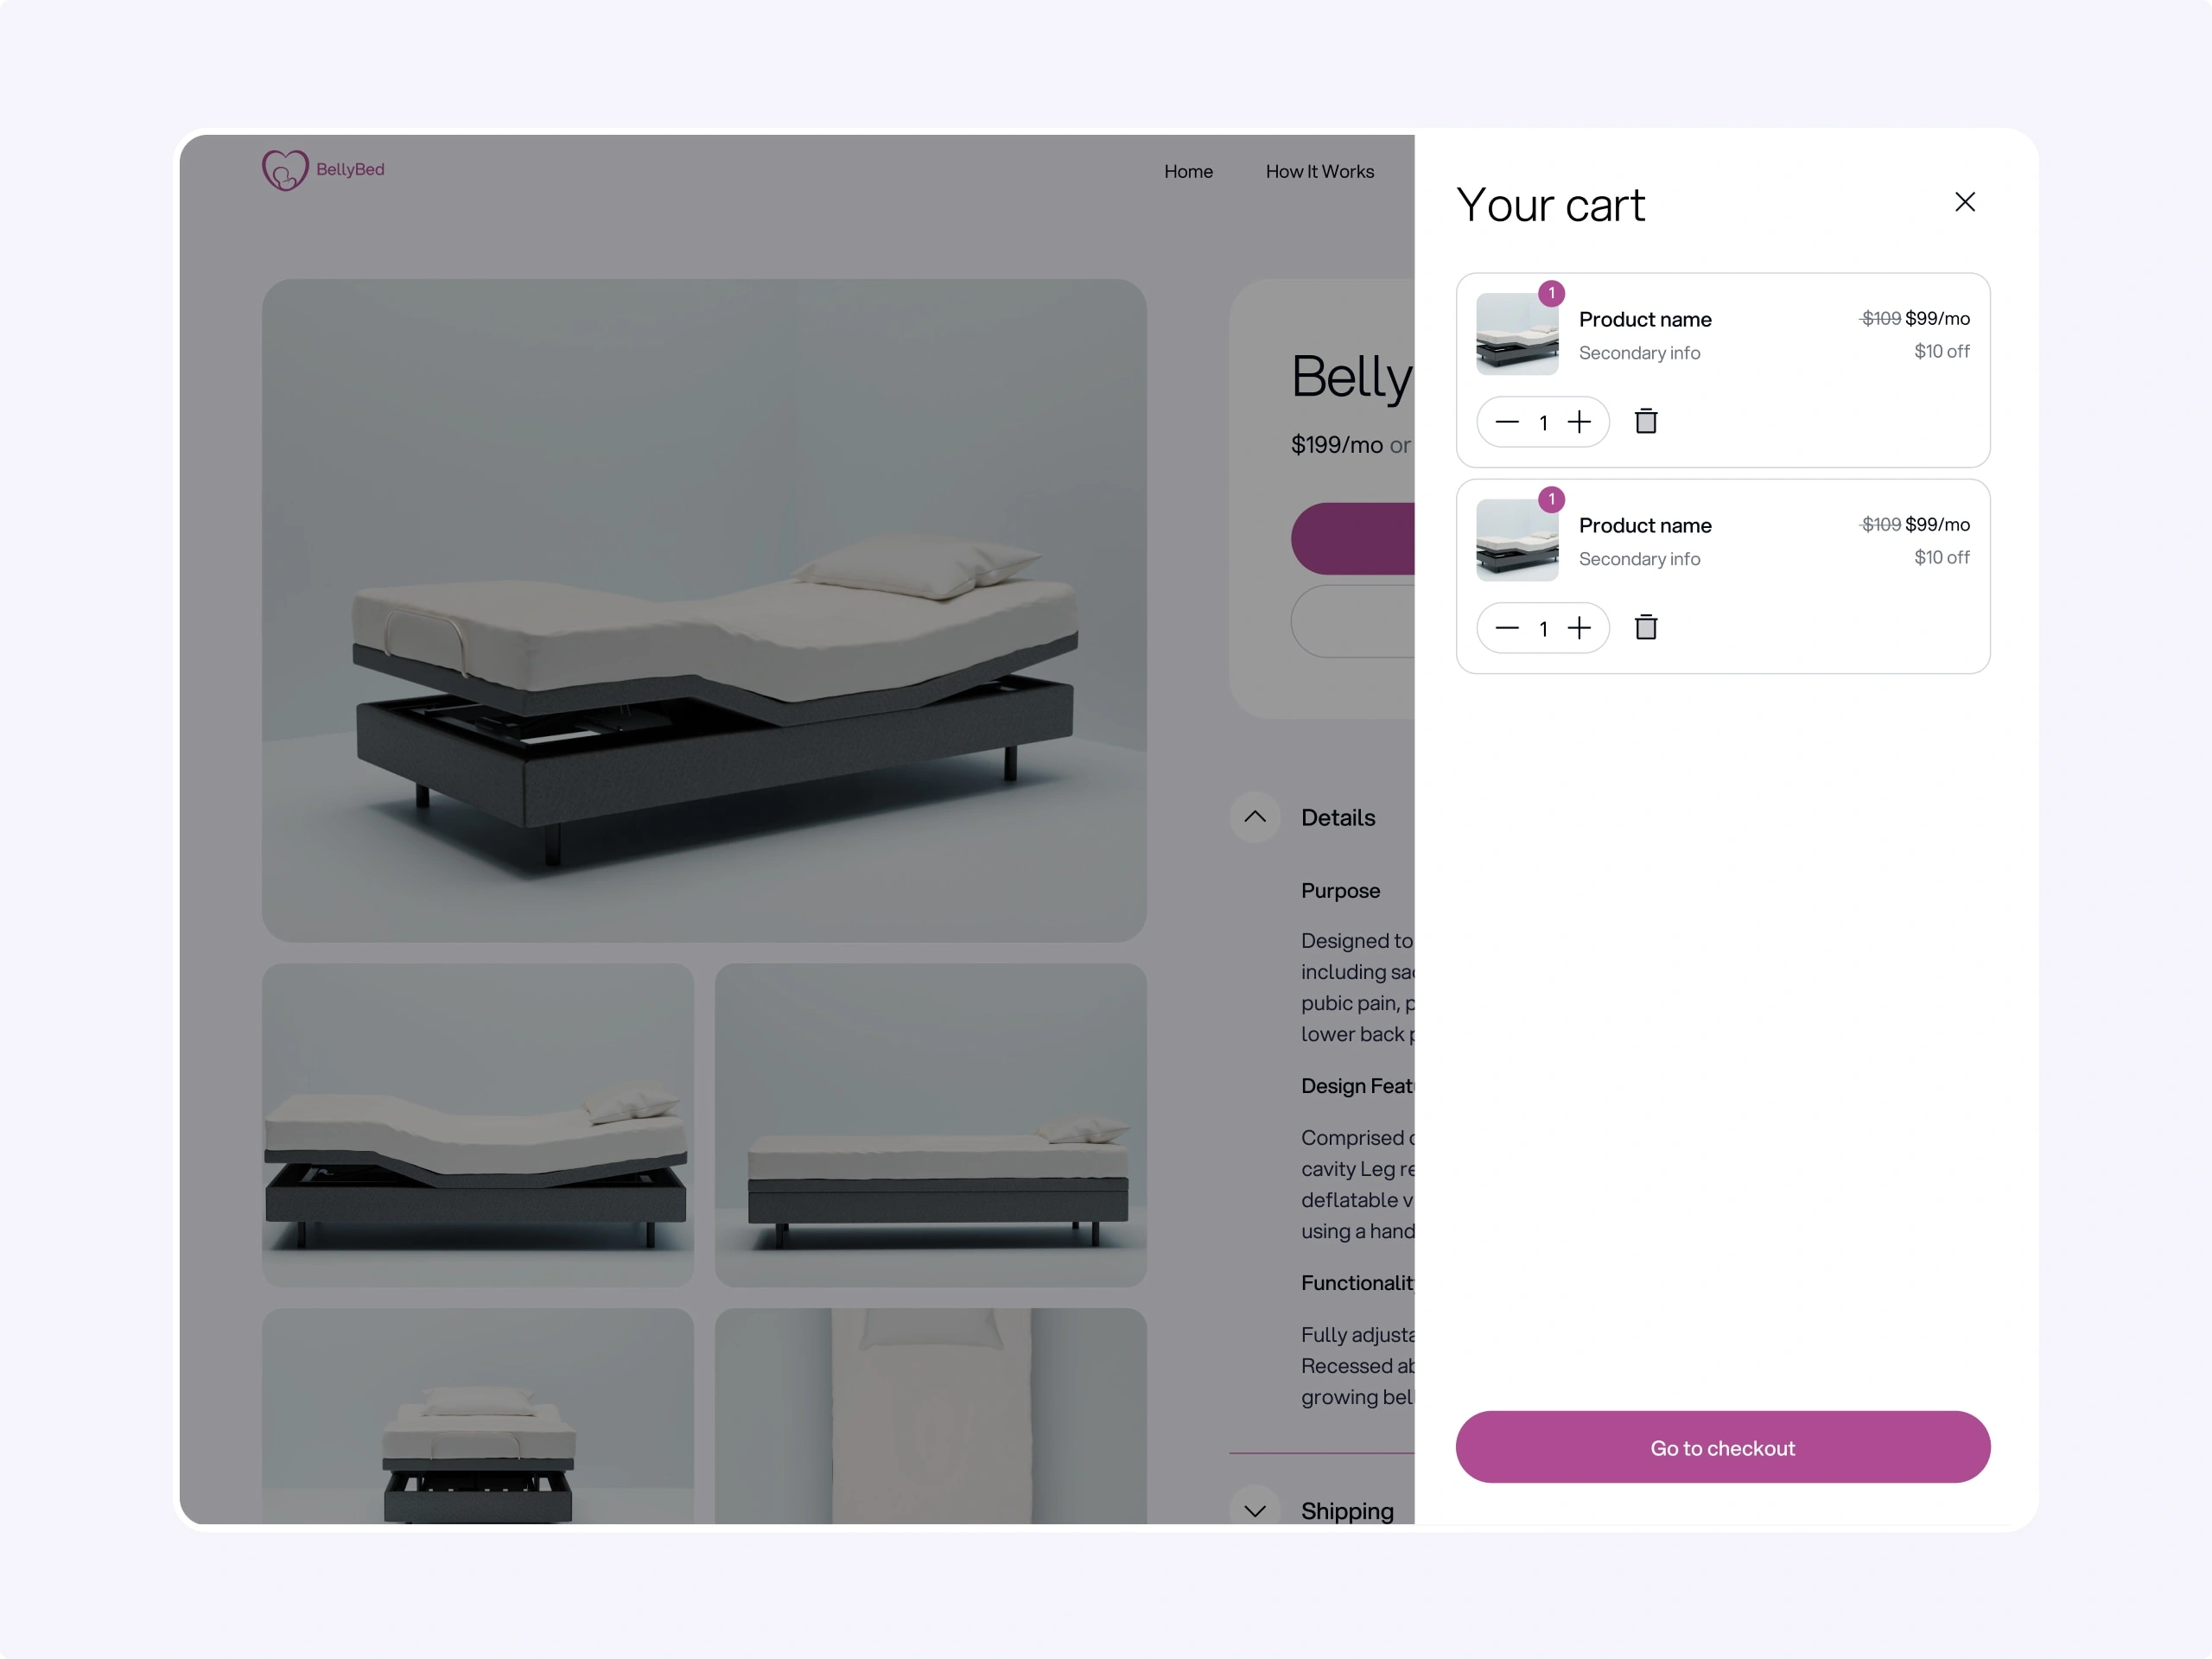The height and width of the screenshot is (1659, 2212).
Task: Increase quantity of second cart item
Action: 1579,628
